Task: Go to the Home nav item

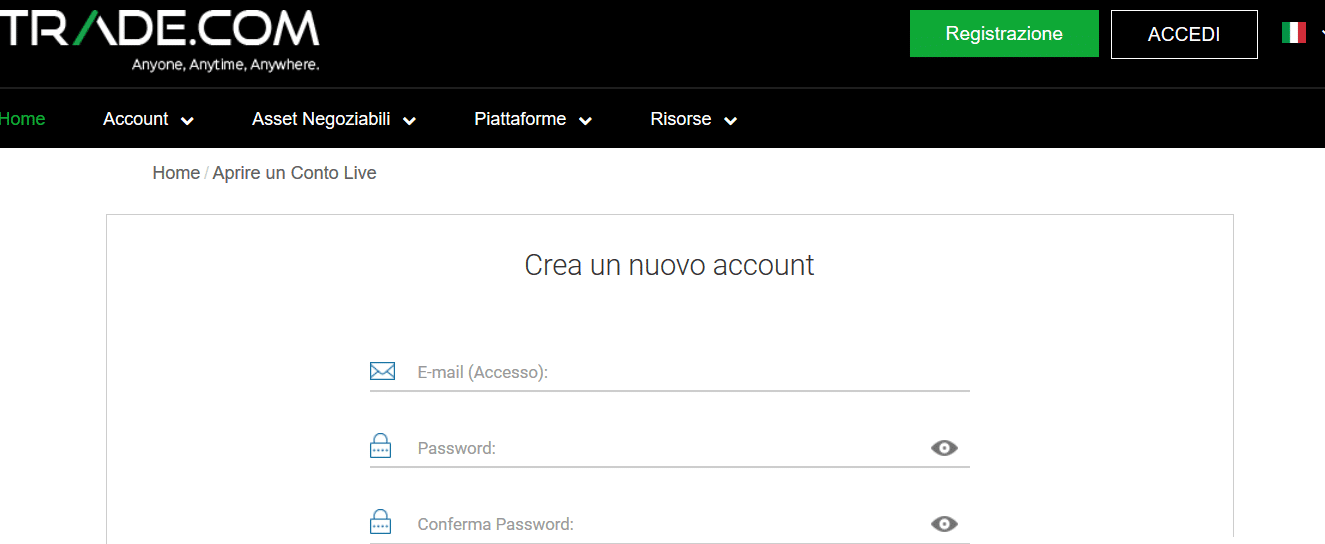Action: pyautogui.click(x=22, y=119)
